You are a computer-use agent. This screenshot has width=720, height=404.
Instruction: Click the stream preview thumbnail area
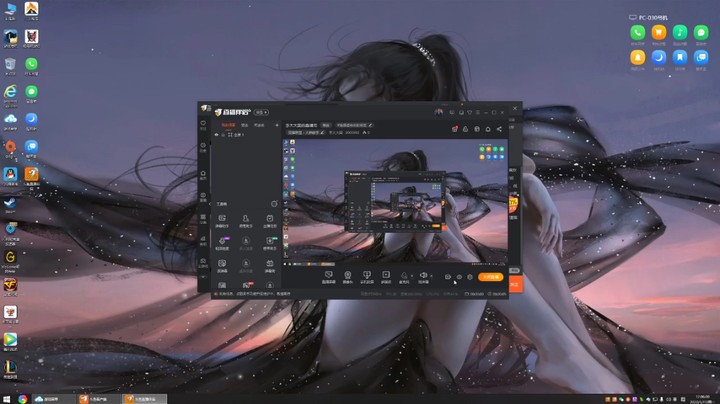click(x=395, y=202)
